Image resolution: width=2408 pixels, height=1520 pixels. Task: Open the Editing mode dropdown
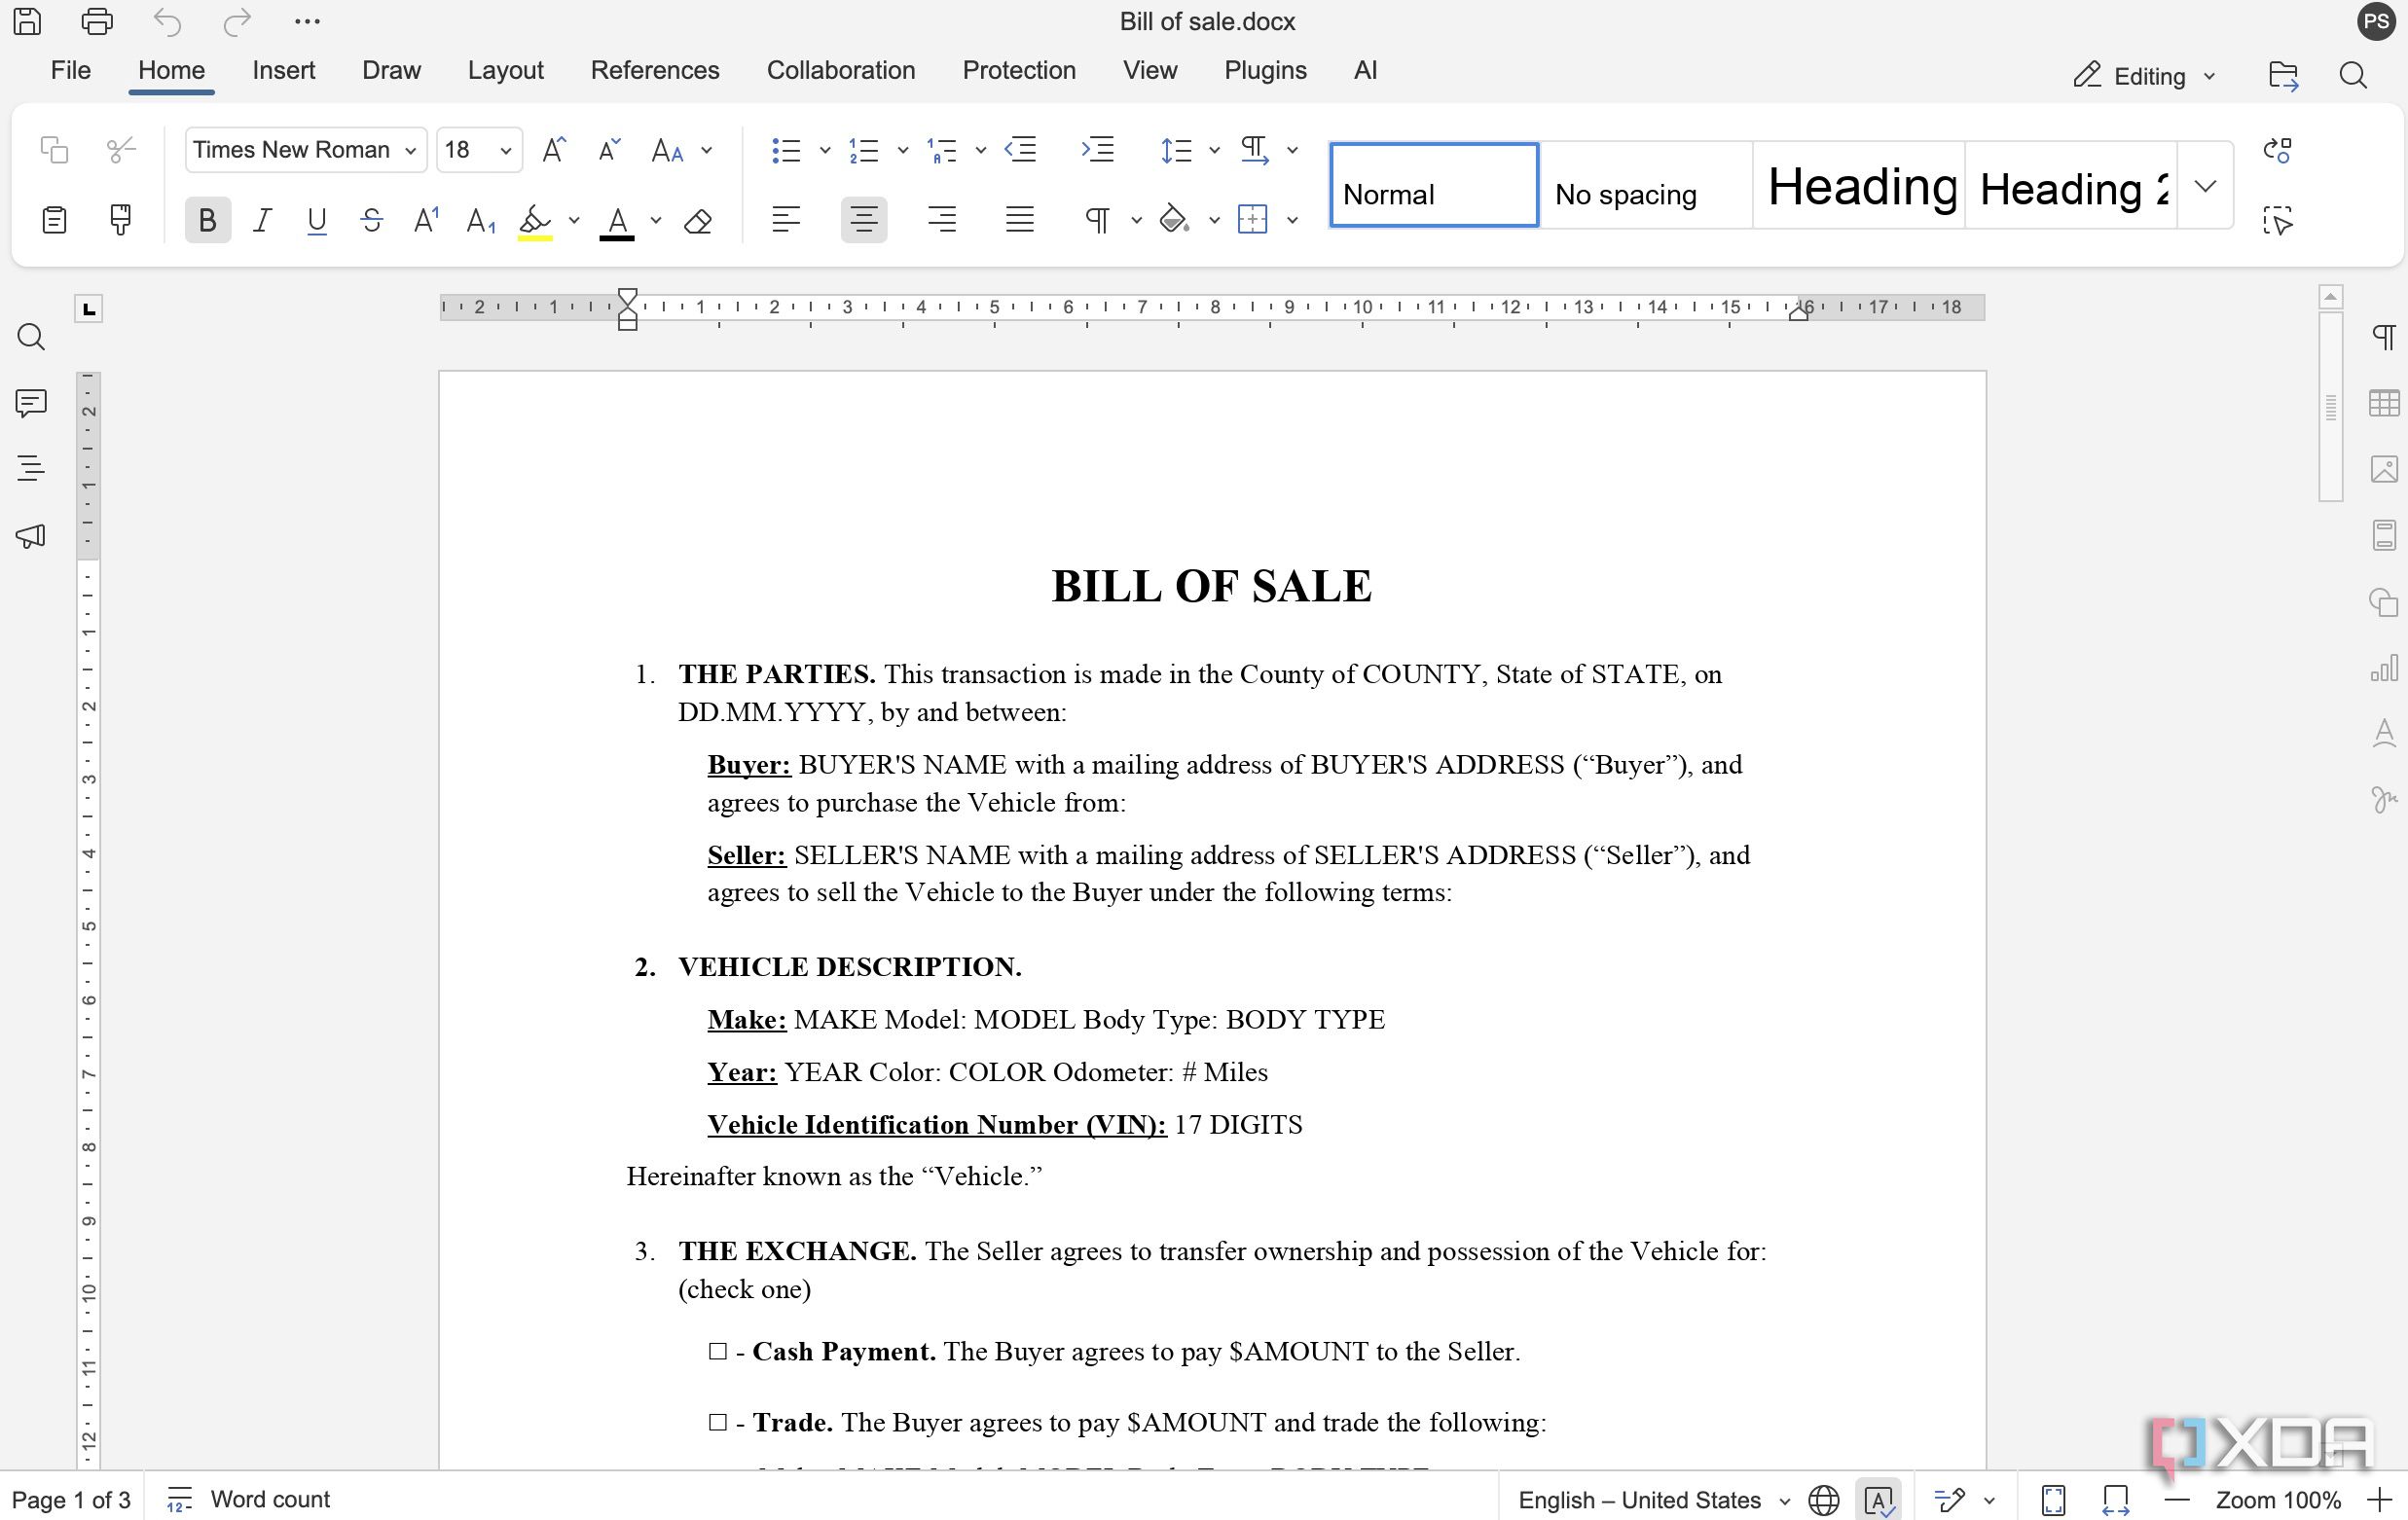(2146, 76)
